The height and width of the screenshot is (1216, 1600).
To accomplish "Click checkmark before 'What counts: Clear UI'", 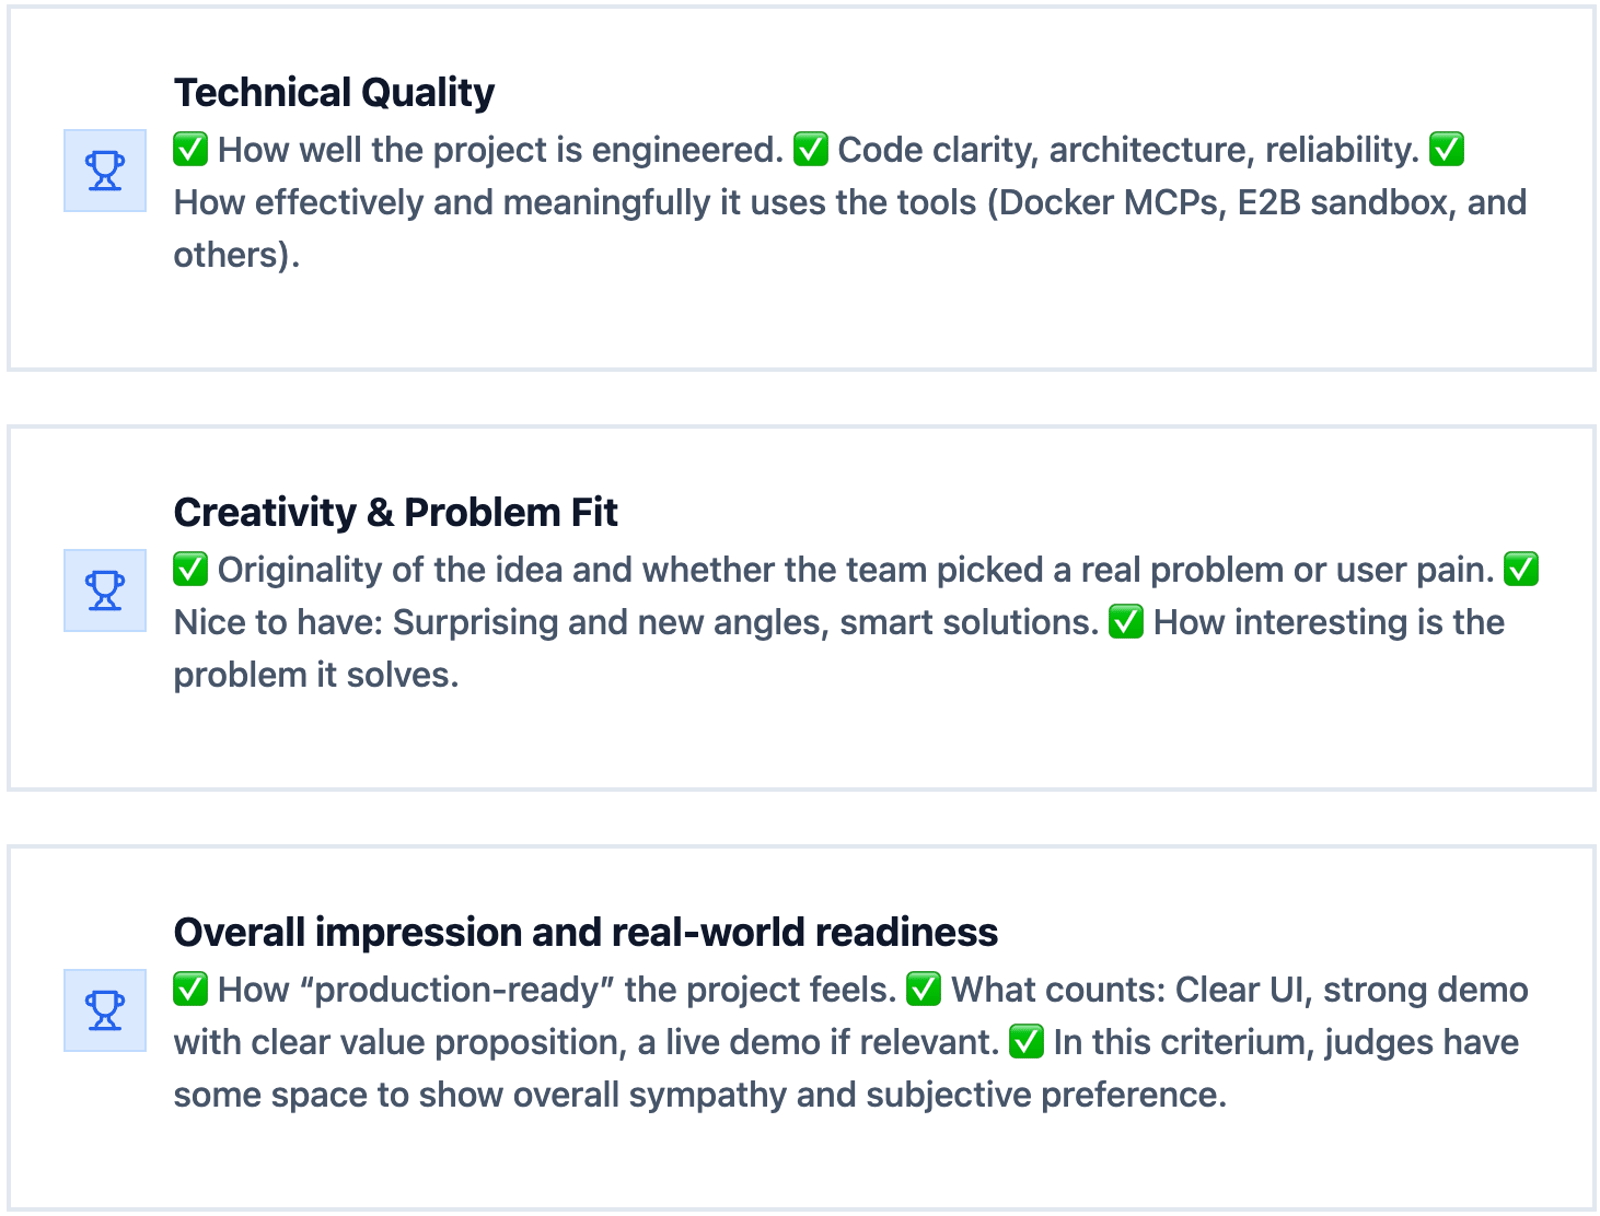I will (x=923, y=989).
